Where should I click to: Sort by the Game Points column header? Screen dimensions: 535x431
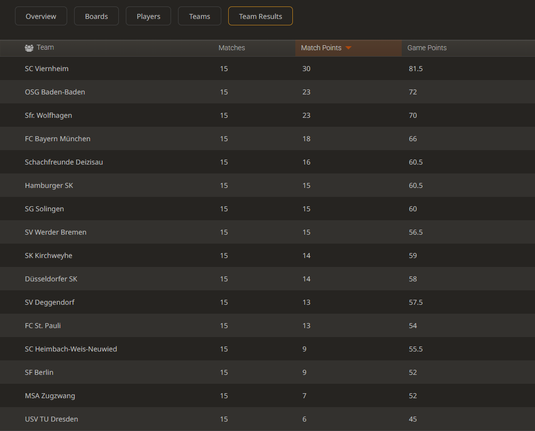(427, 48)
